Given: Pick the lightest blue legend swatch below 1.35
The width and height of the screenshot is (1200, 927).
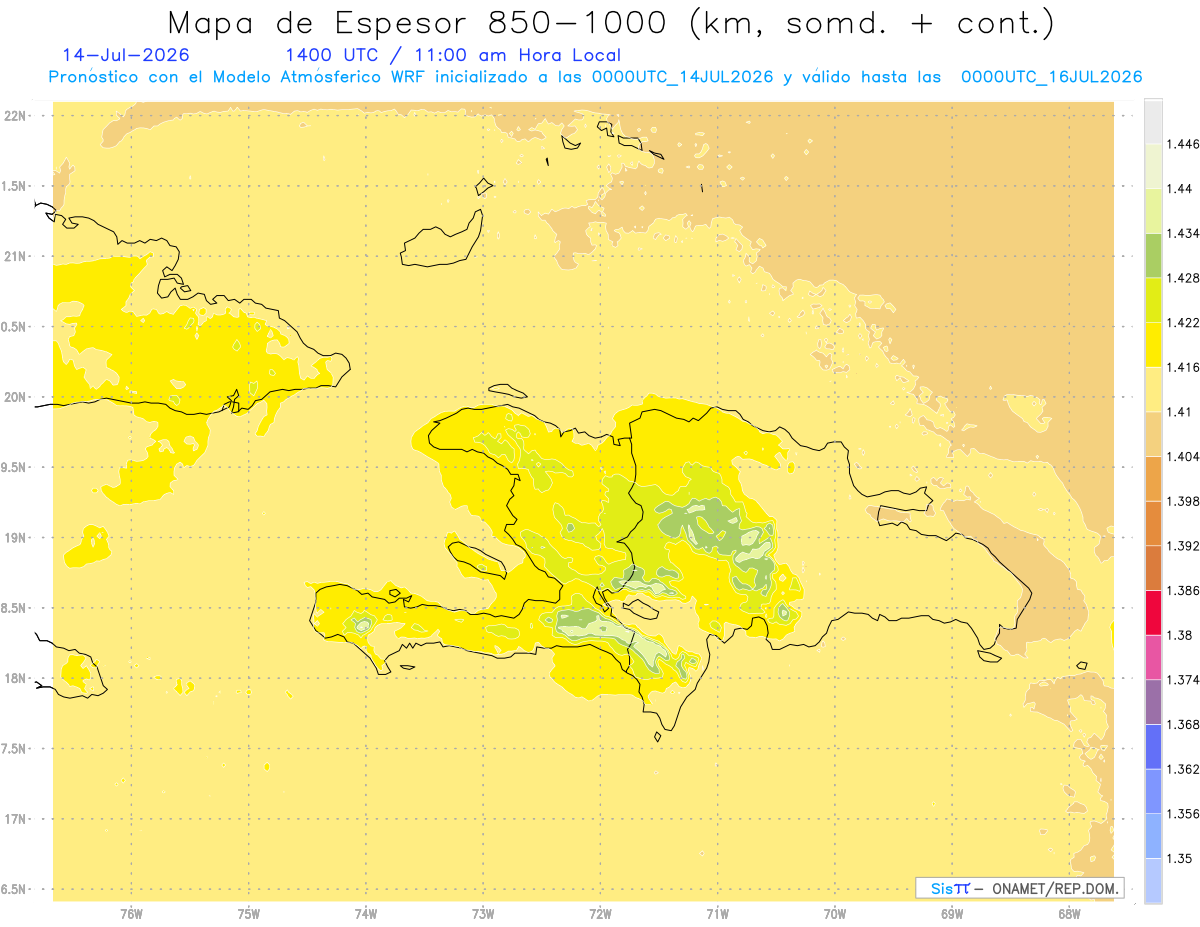Looking at the screenshot, I should [1154, 880].
